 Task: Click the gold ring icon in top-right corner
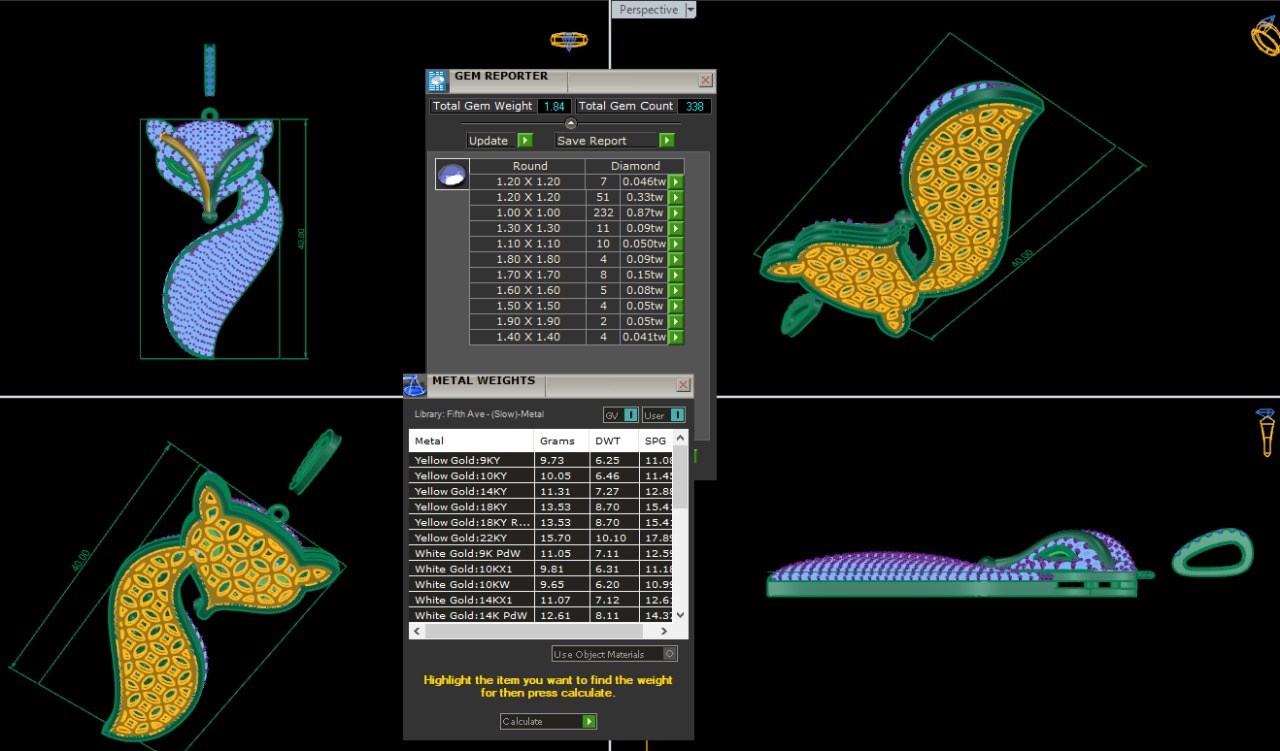[1266, 36]
